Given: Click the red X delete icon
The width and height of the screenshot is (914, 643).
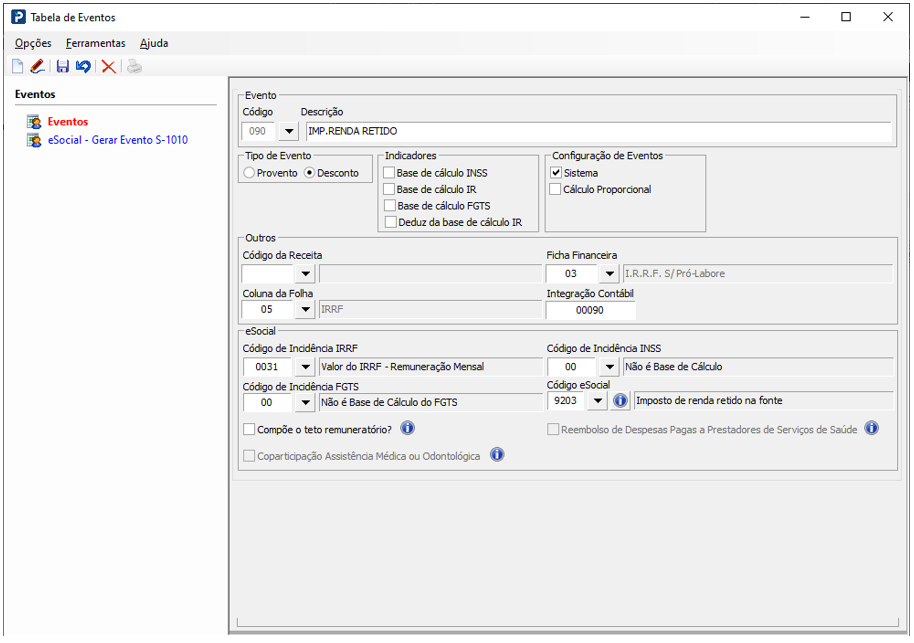Looking at the screenshot, I should 108,67.
